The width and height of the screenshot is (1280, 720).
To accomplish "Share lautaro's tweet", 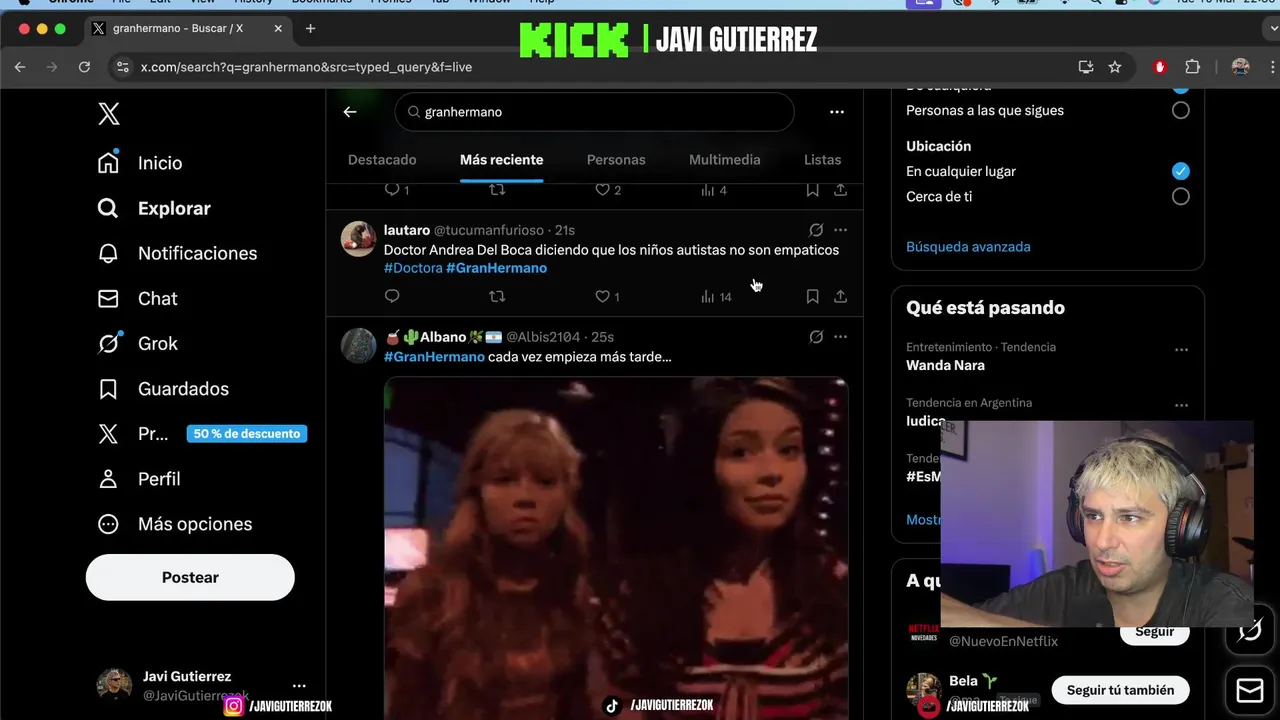I will [840, 296].
